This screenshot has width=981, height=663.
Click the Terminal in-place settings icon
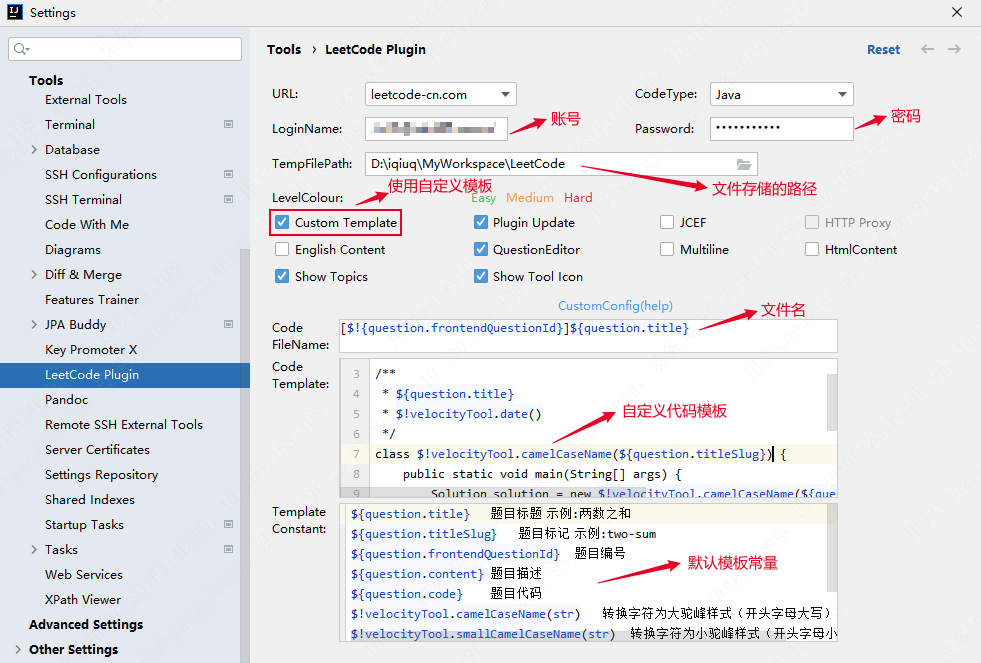pos(228,124)
